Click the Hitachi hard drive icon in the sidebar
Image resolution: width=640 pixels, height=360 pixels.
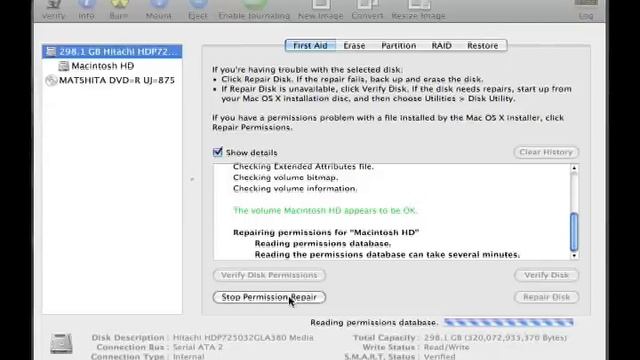click(x=51, y=51)
